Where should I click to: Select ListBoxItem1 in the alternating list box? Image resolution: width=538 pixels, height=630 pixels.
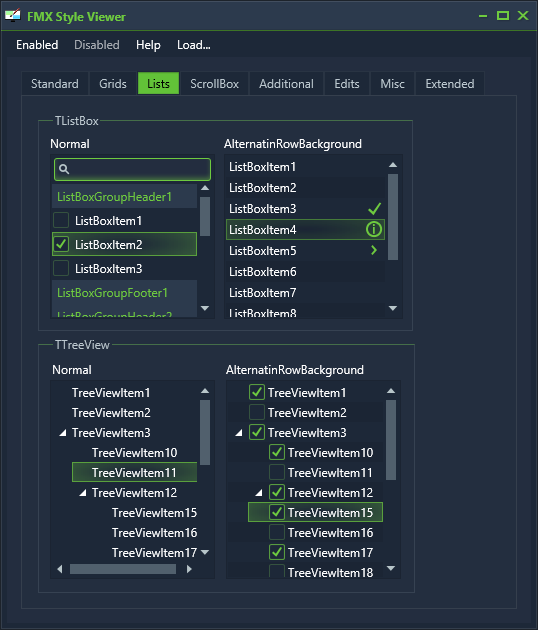tap(305, 166)
